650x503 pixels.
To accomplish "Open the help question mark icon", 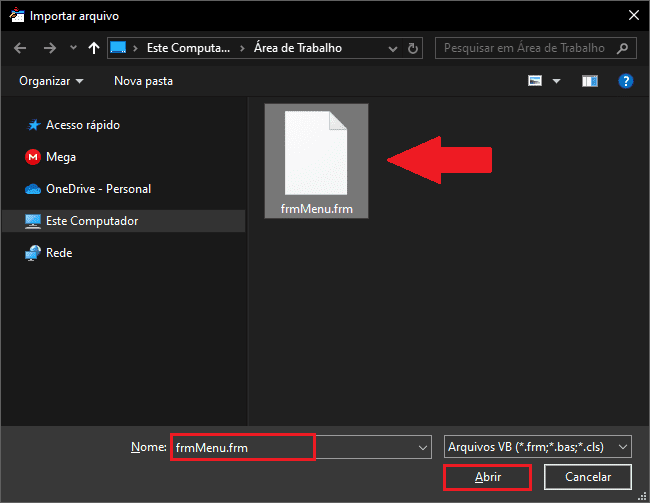I will coord(625,80).
